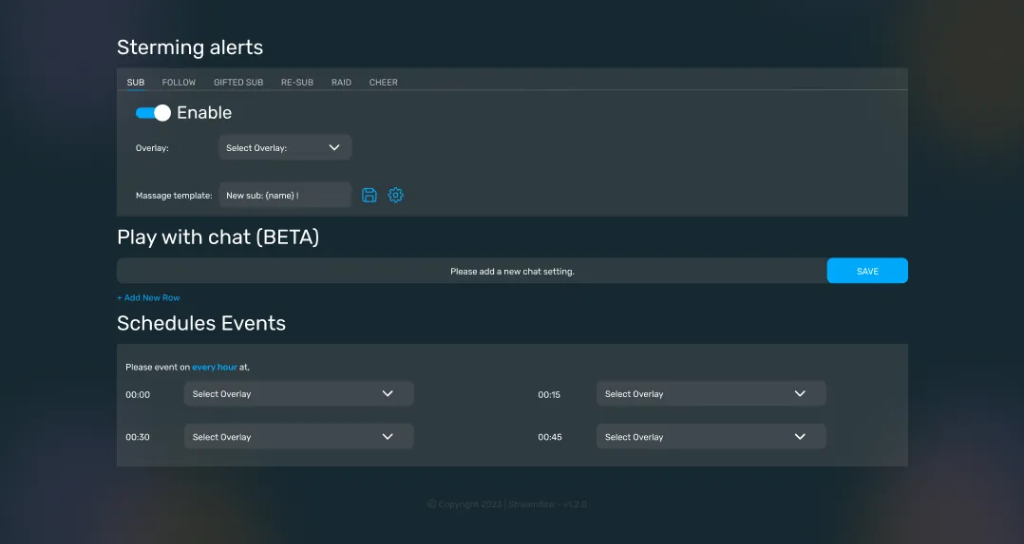1024x544 pixels.
Task: Open message template settings gear icon
Action: click(396, 195)
